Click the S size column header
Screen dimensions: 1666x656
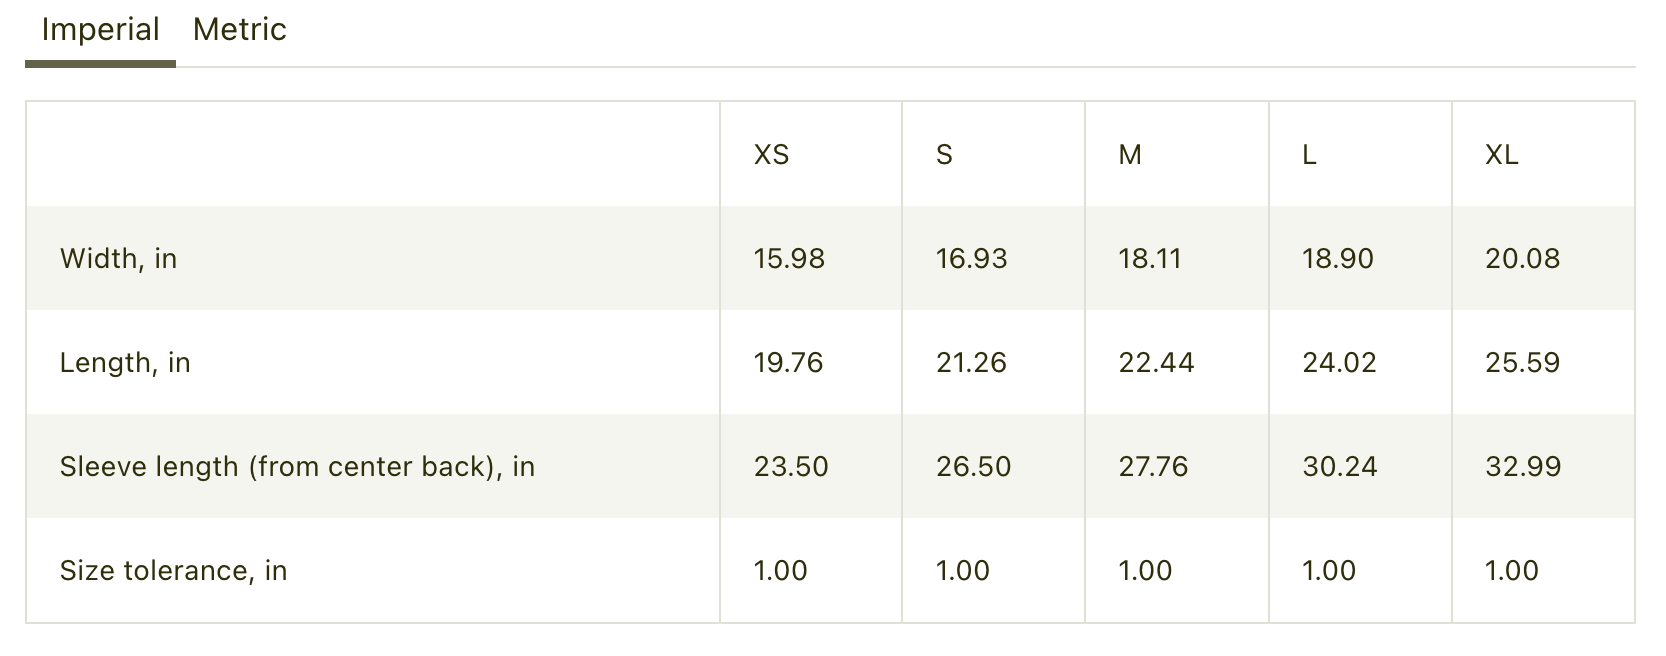click(x=944, y=155)
